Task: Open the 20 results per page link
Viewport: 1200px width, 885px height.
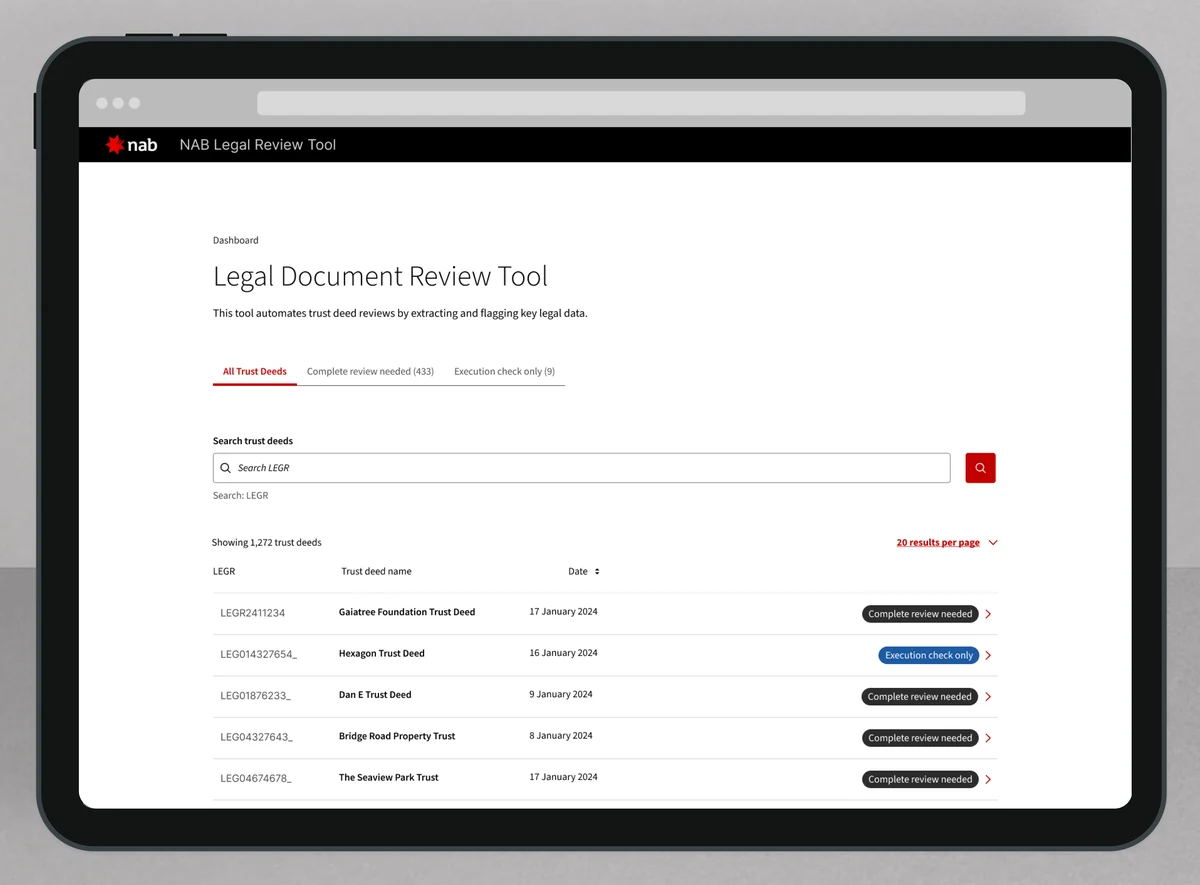Action: [x=938, y=543]
